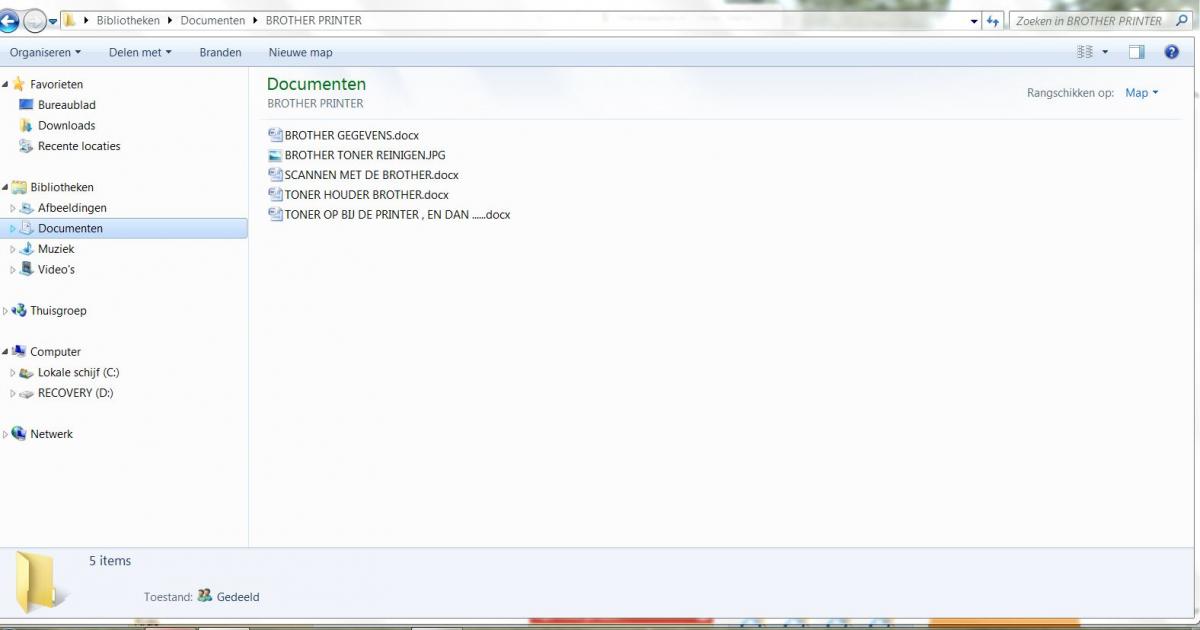The image size is (1200, 630).
Task: Select Documenten in the address bar path
Action: pos(213,20)
